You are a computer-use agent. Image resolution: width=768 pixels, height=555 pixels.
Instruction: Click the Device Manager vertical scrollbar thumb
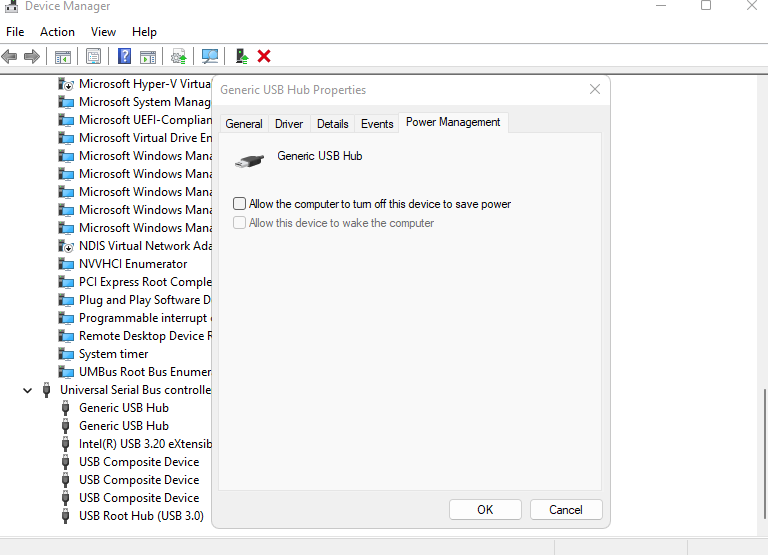tap(765, 454)
